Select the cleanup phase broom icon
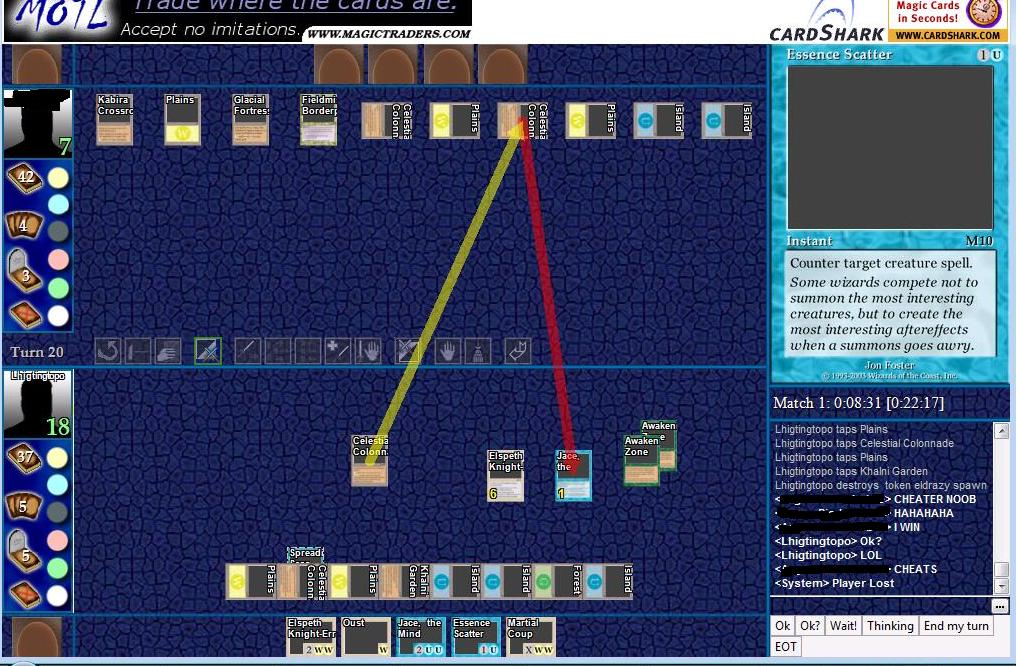Viewport: 1016px width, 666px height. pos(478,351)
